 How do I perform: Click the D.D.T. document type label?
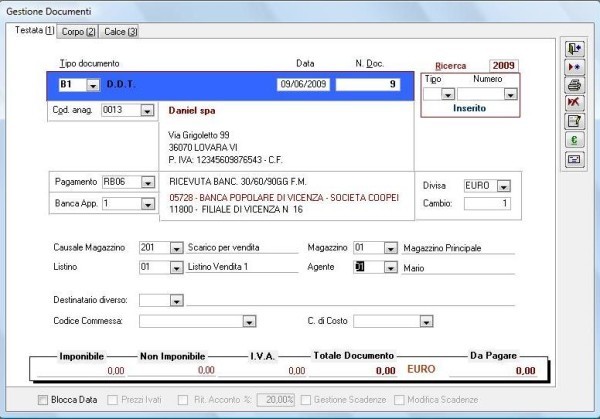[x=121, y=84]
